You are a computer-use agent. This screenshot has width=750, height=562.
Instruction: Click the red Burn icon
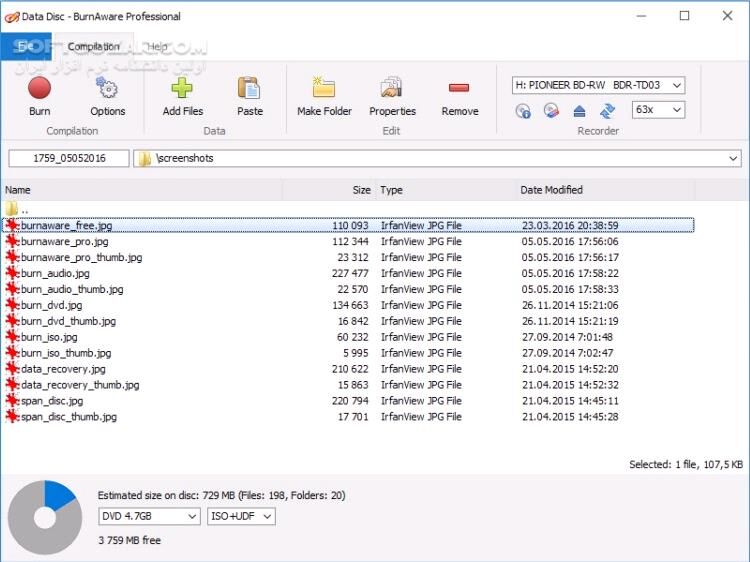[x=40, y=88]
